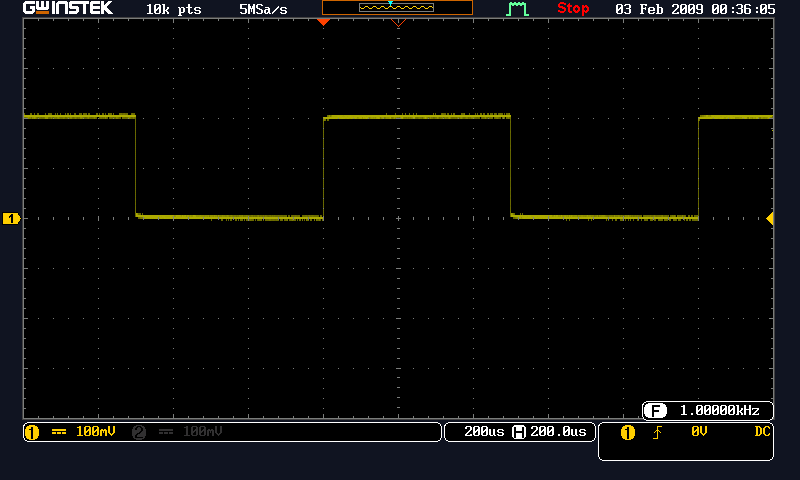Open the 200us time base setting

pyautogui.click(x=484, y=432)
